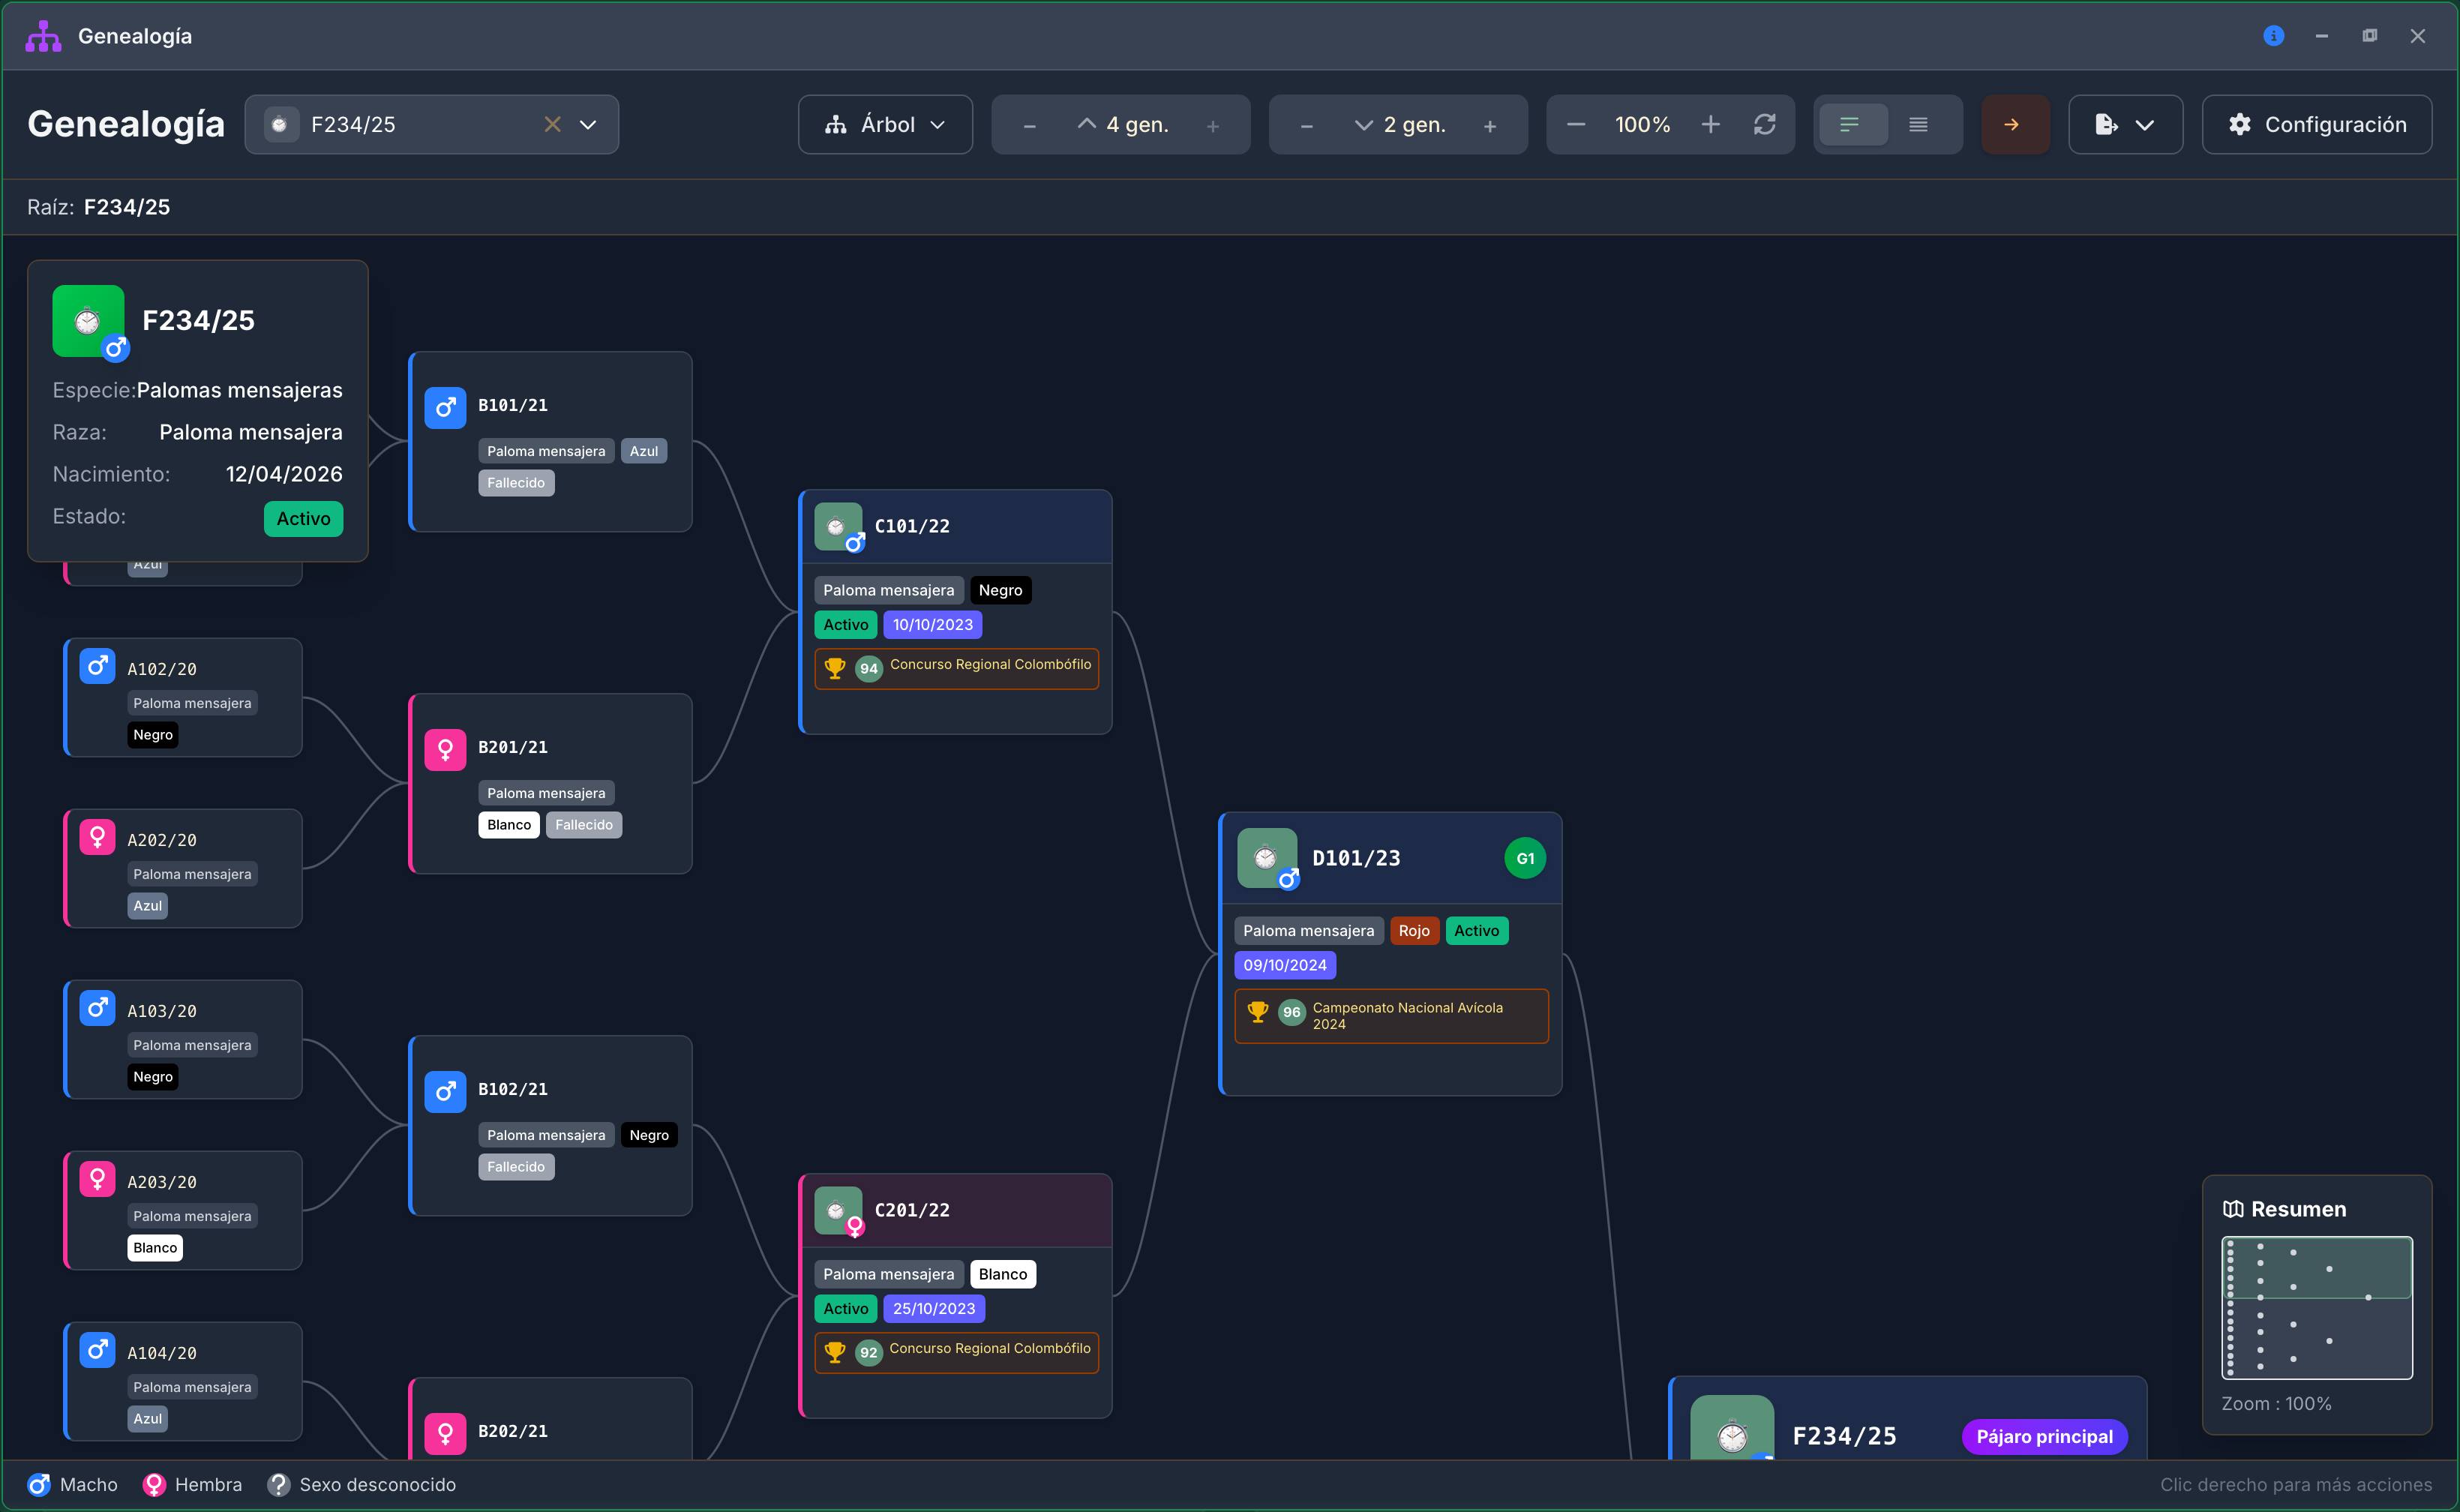2460x1512 pixels.
Task: Clear the F234/25 bird selection
Action: pos(552,124)
